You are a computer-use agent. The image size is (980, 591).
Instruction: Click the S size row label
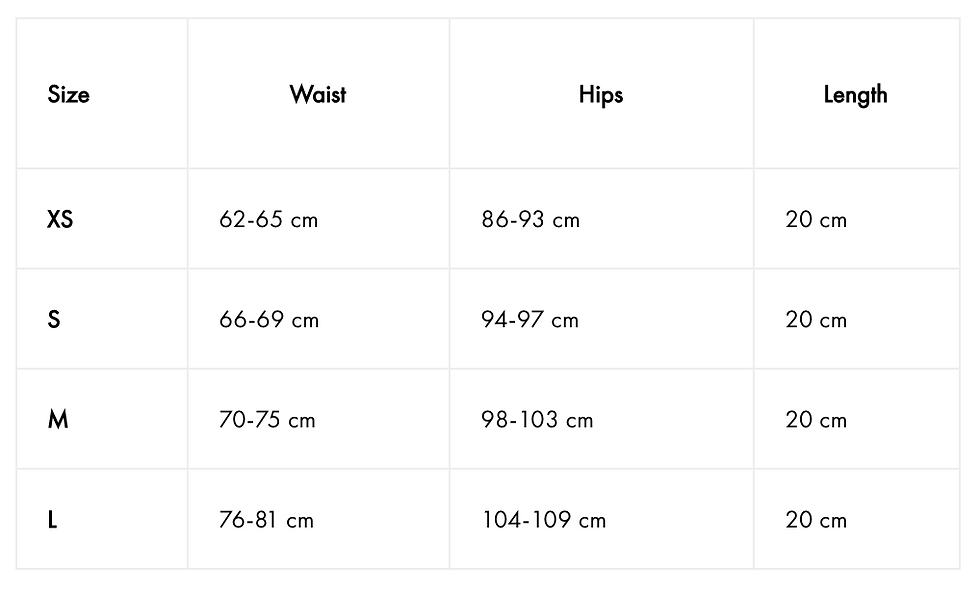(54, 320)
